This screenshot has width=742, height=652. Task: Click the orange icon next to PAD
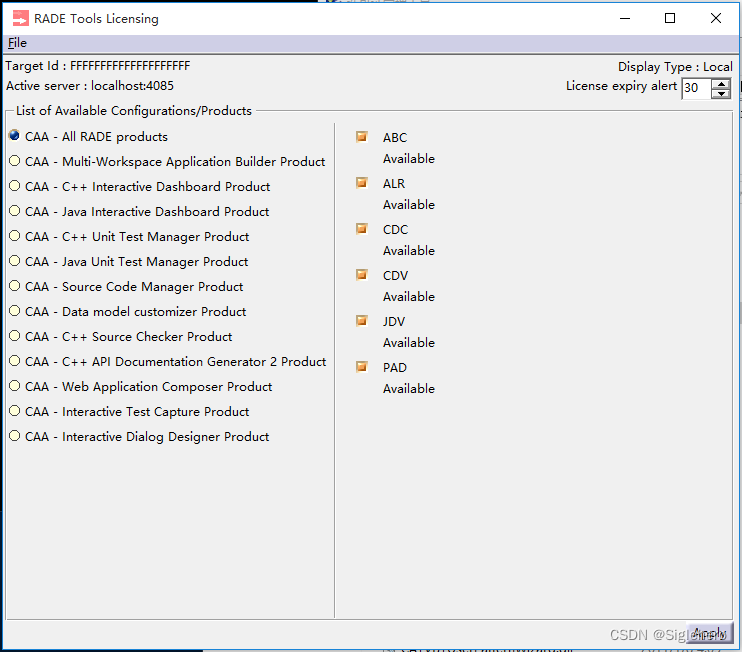[x=362, y=367]
